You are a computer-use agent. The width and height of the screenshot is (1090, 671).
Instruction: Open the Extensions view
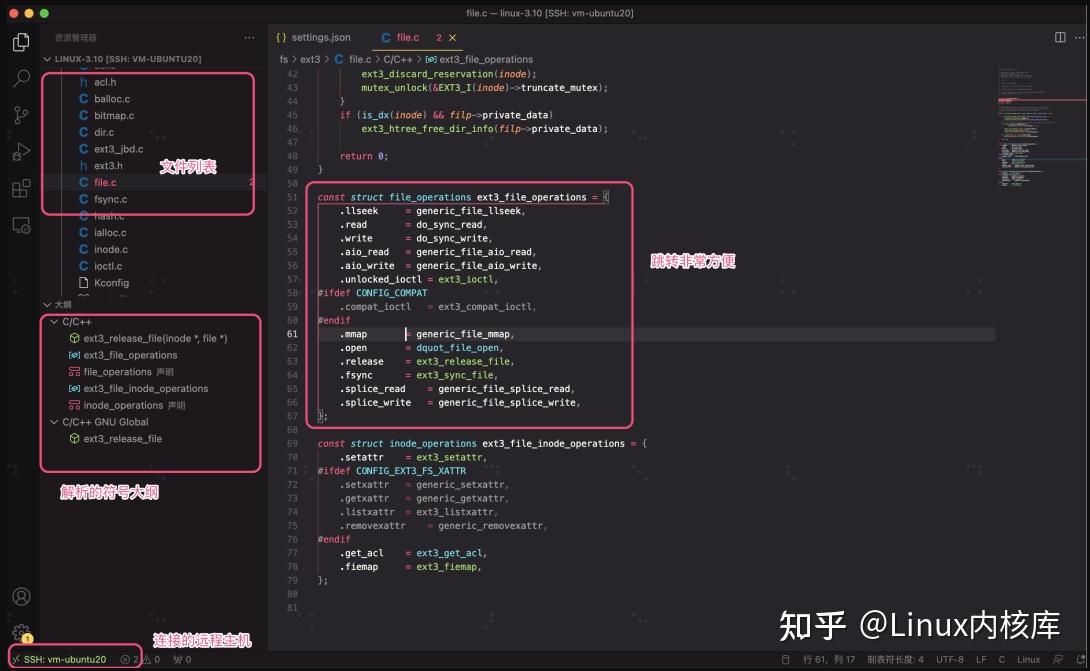pyautogui.click(x=21, y=188)
